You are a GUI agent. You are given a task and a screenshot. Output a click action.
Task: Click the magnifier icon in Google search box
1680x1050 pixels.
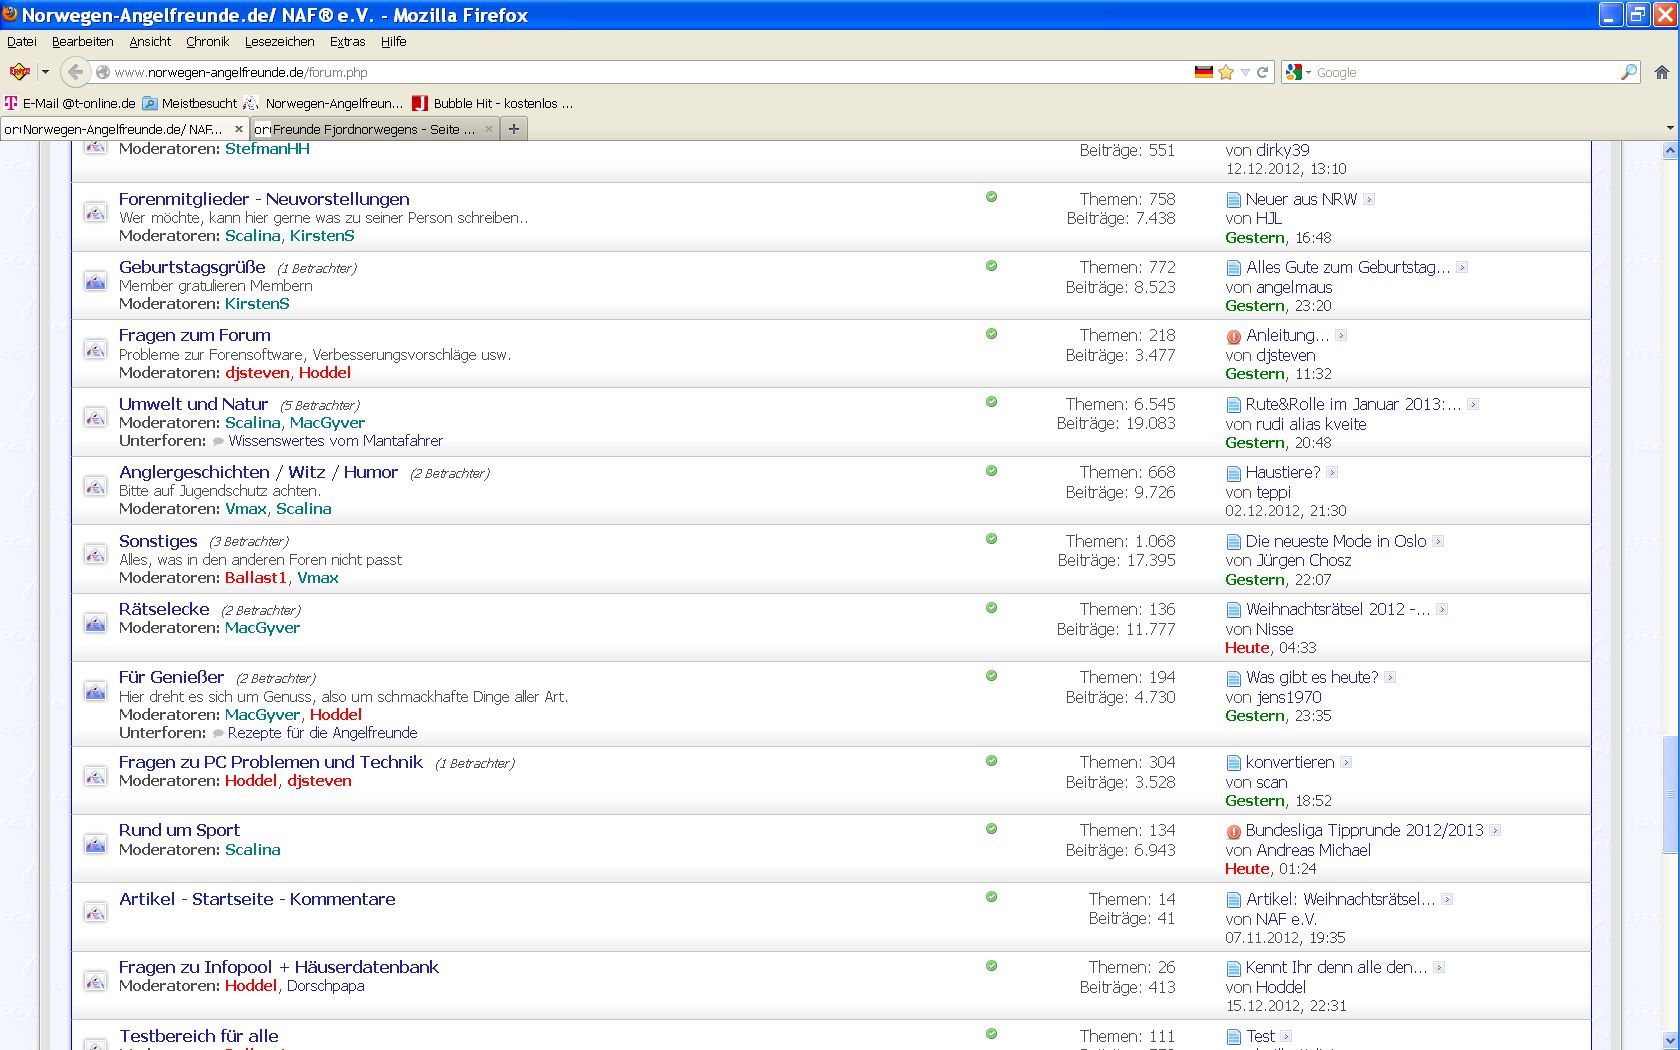tap(1628, 72)
